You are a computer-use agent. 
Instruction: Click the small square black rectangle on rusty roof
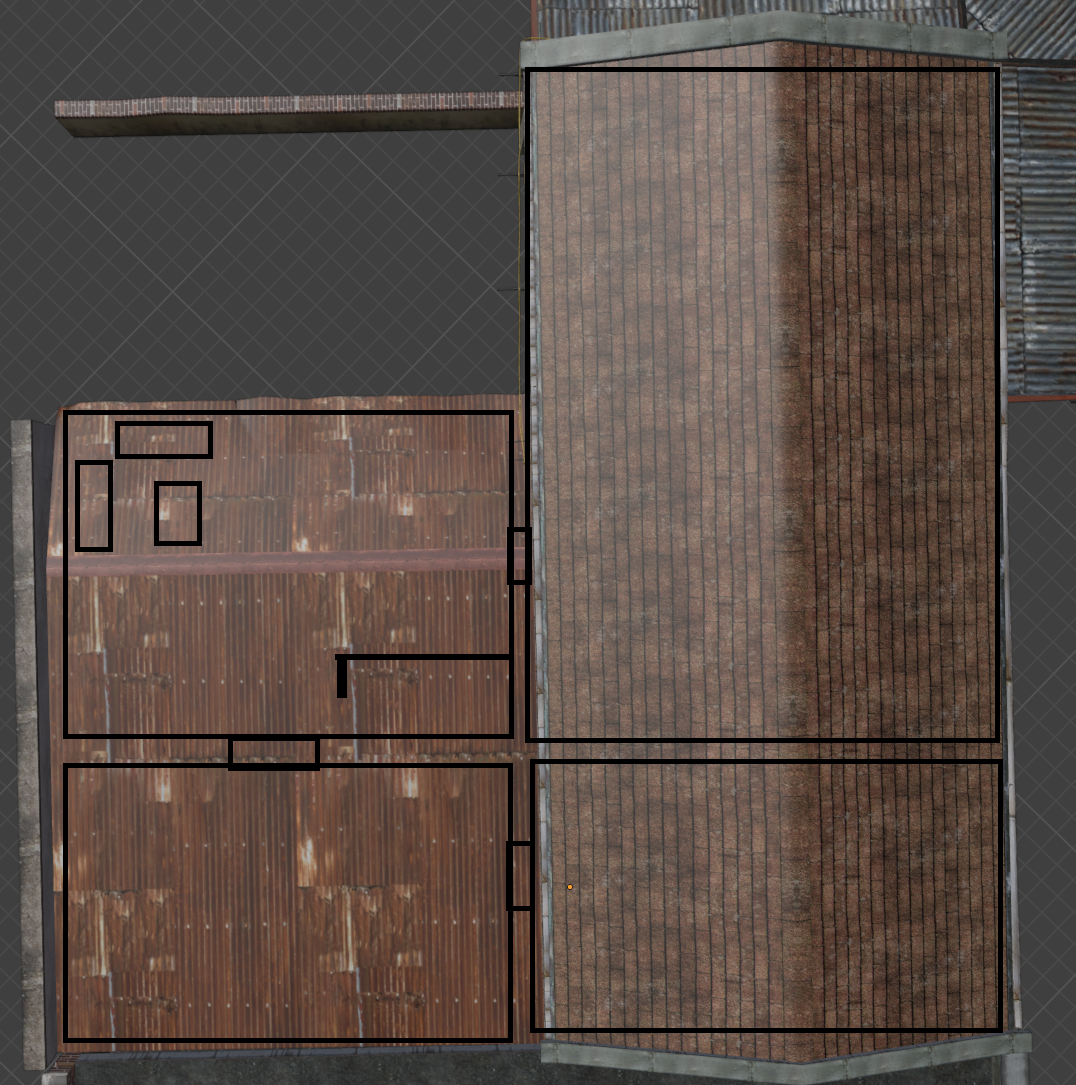pos(178,514)
